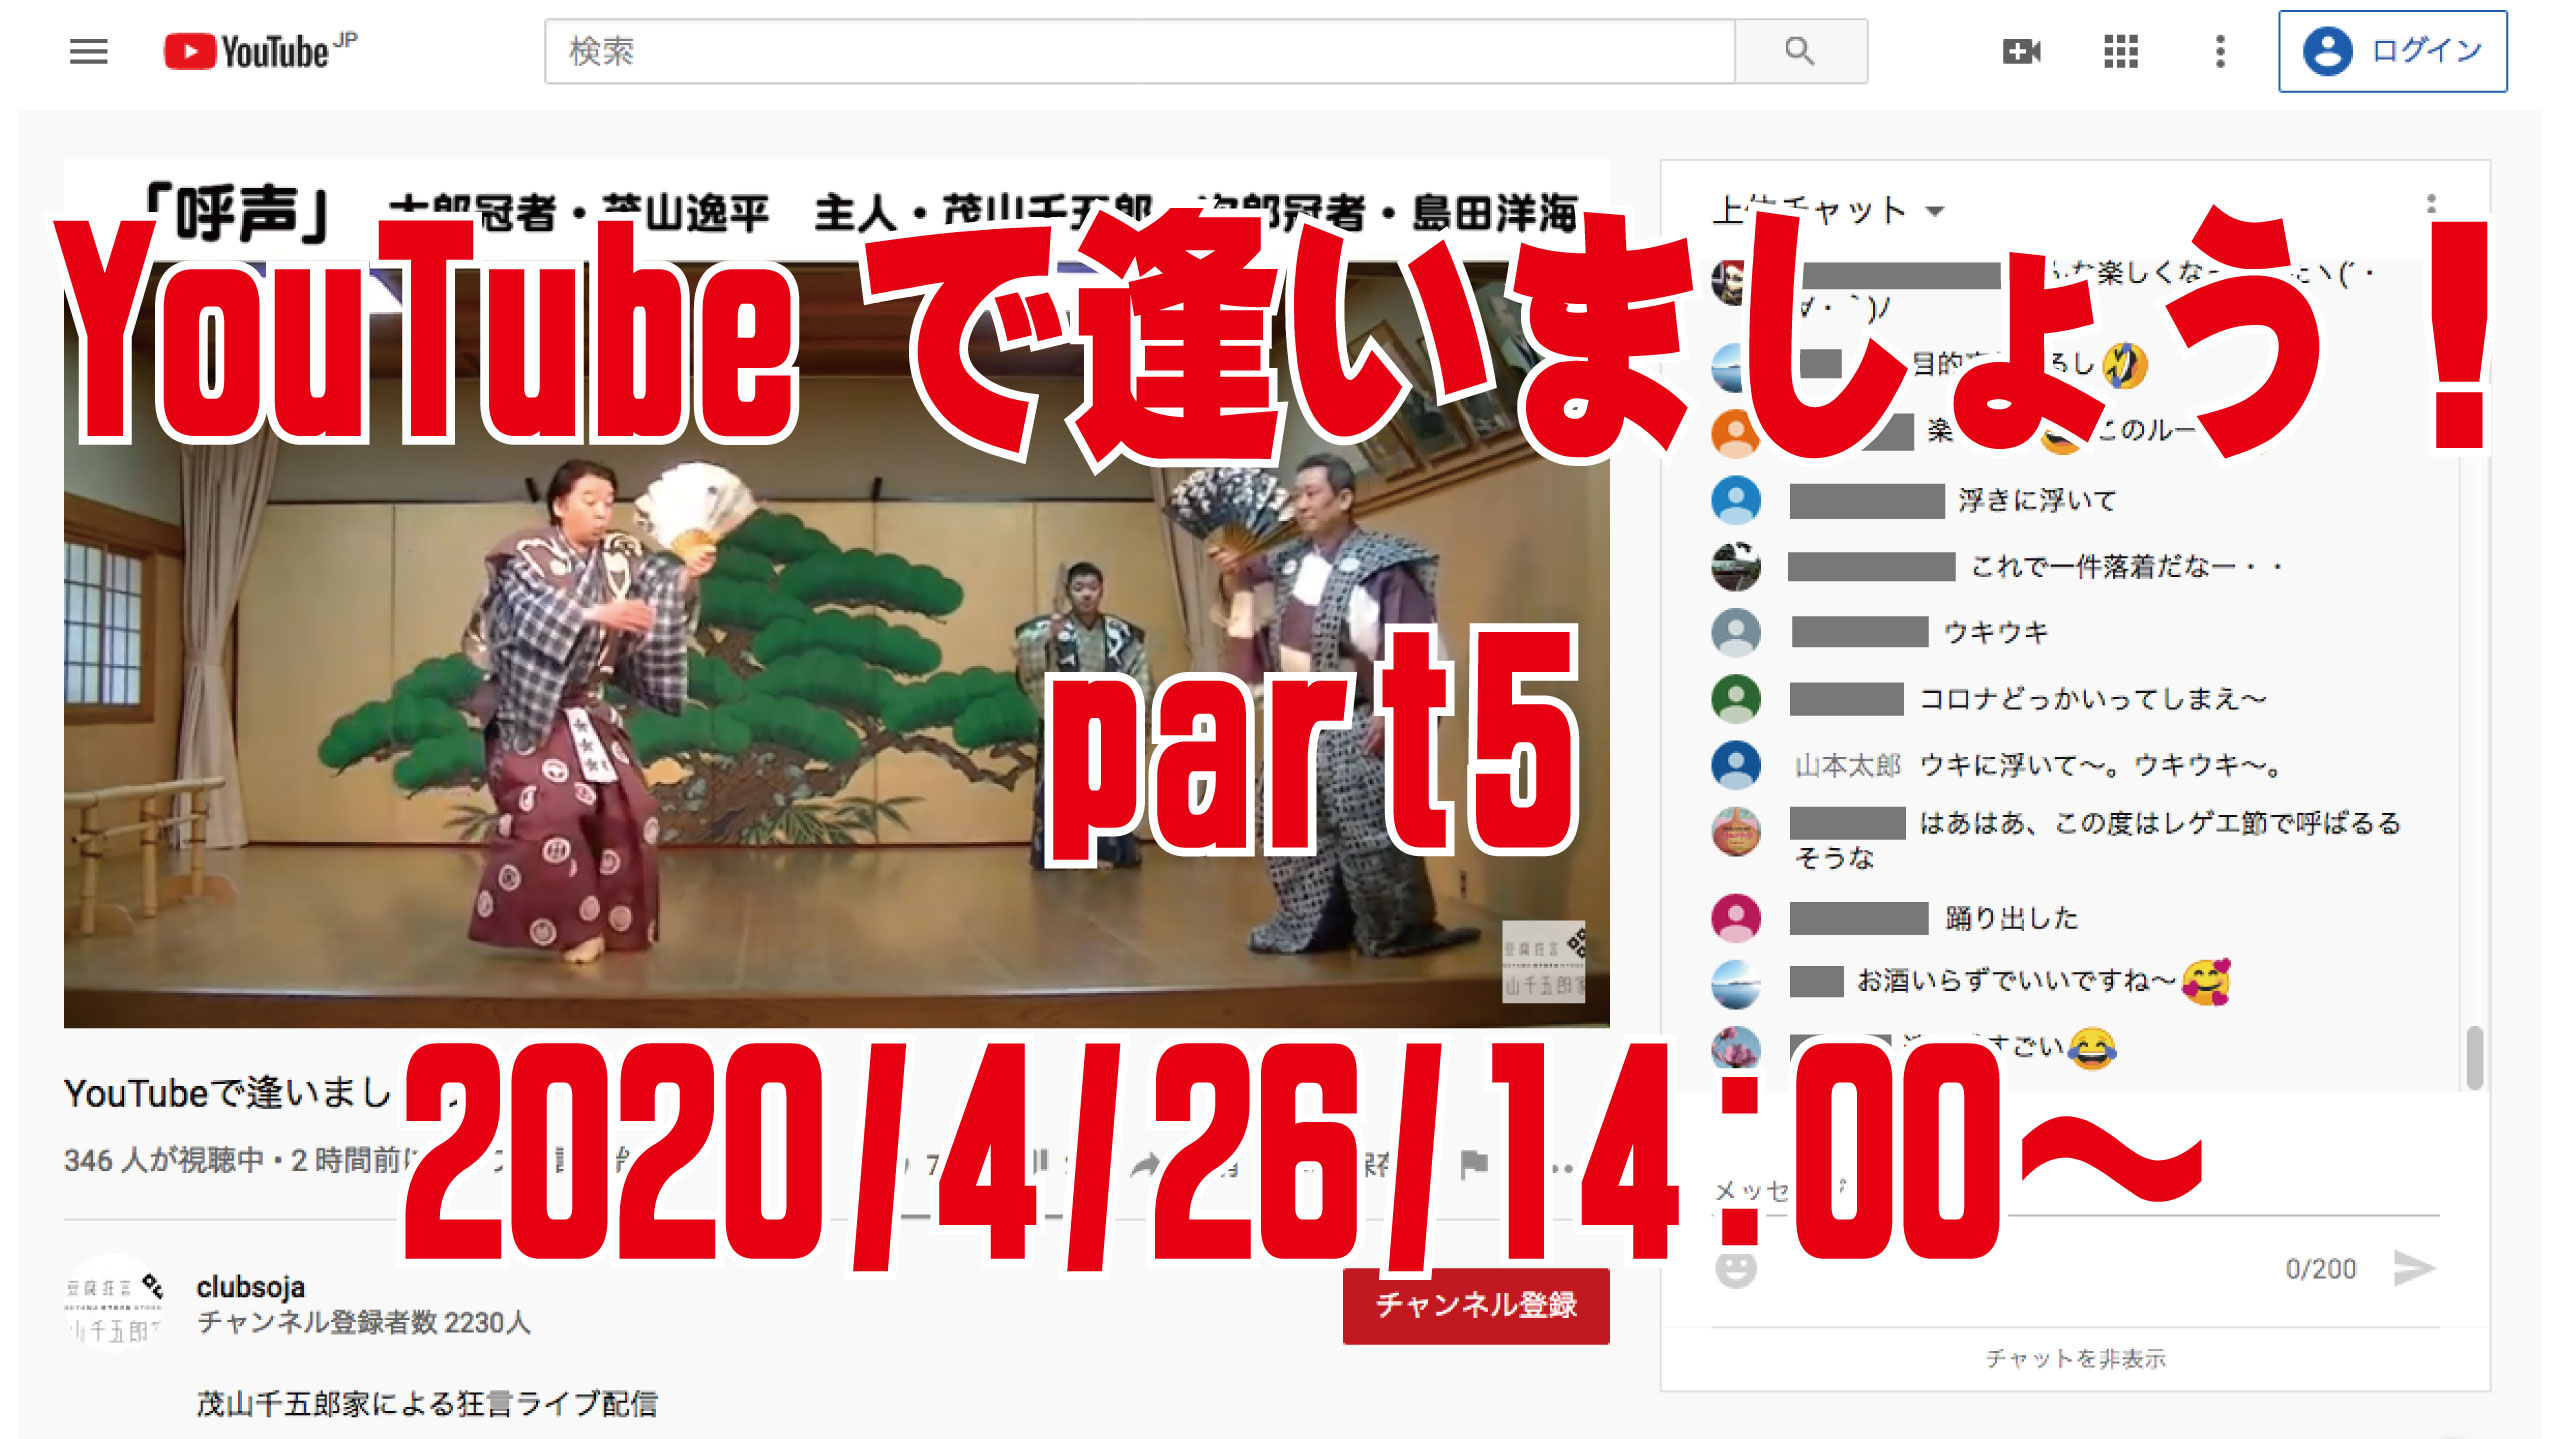The width and height of the screenshot is (2560, 1439).
Task: Open the guide hamburger menu
Action: point(88,52)
